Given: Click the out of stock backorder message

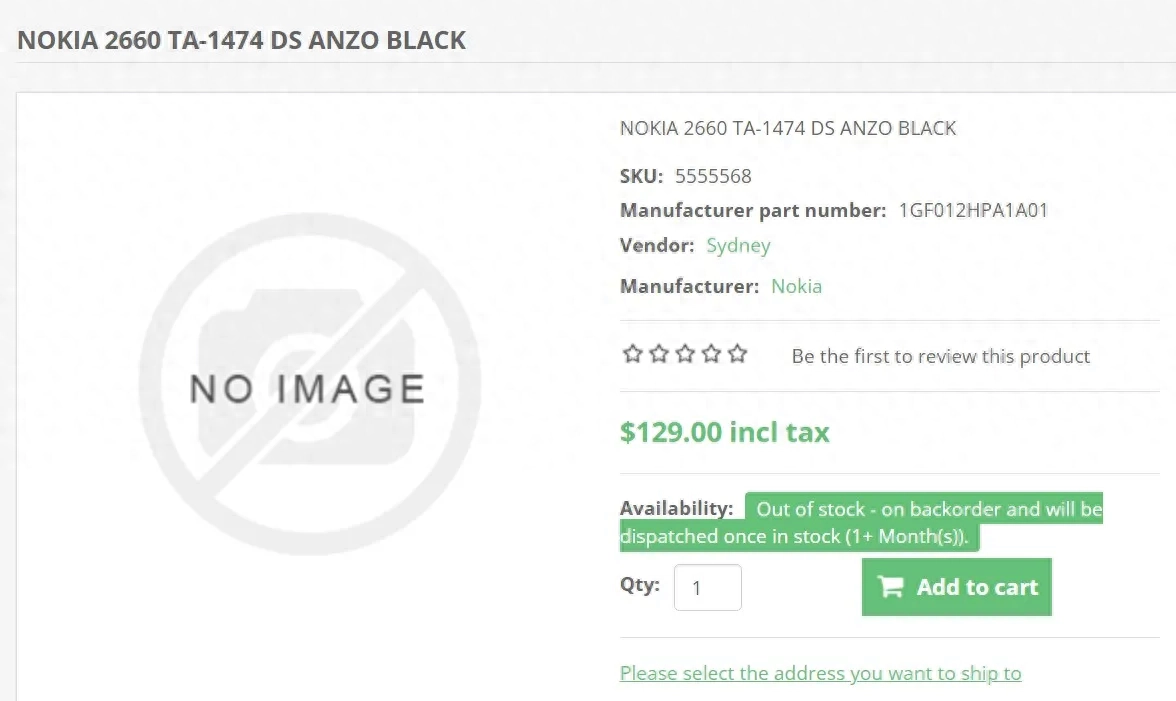Looking at the screenshot, I should coord(861,523).
